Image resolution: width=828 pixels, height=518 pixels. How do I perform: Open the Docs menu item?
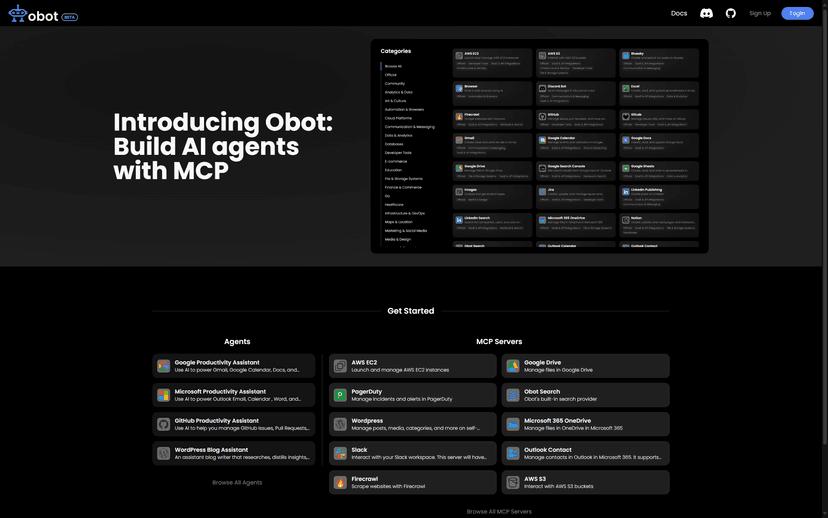pos(679,13)
